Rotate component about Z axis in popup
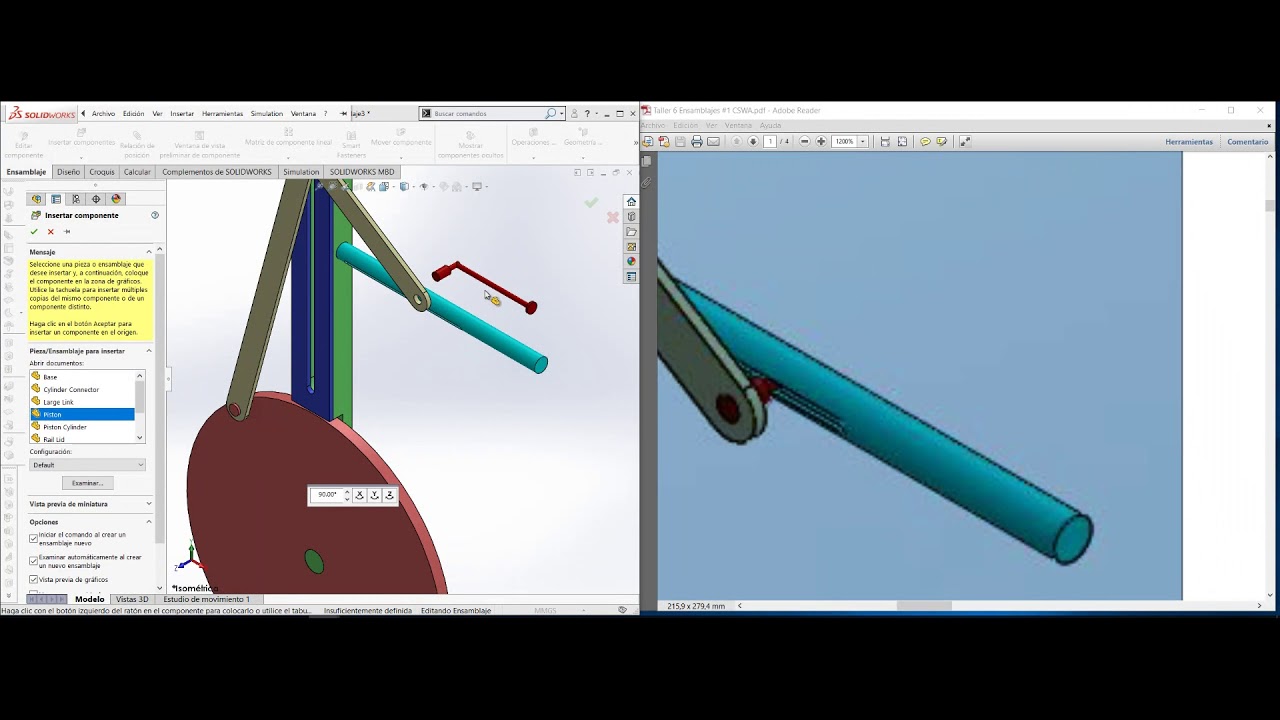The image size is (1280, 720). 390,495
